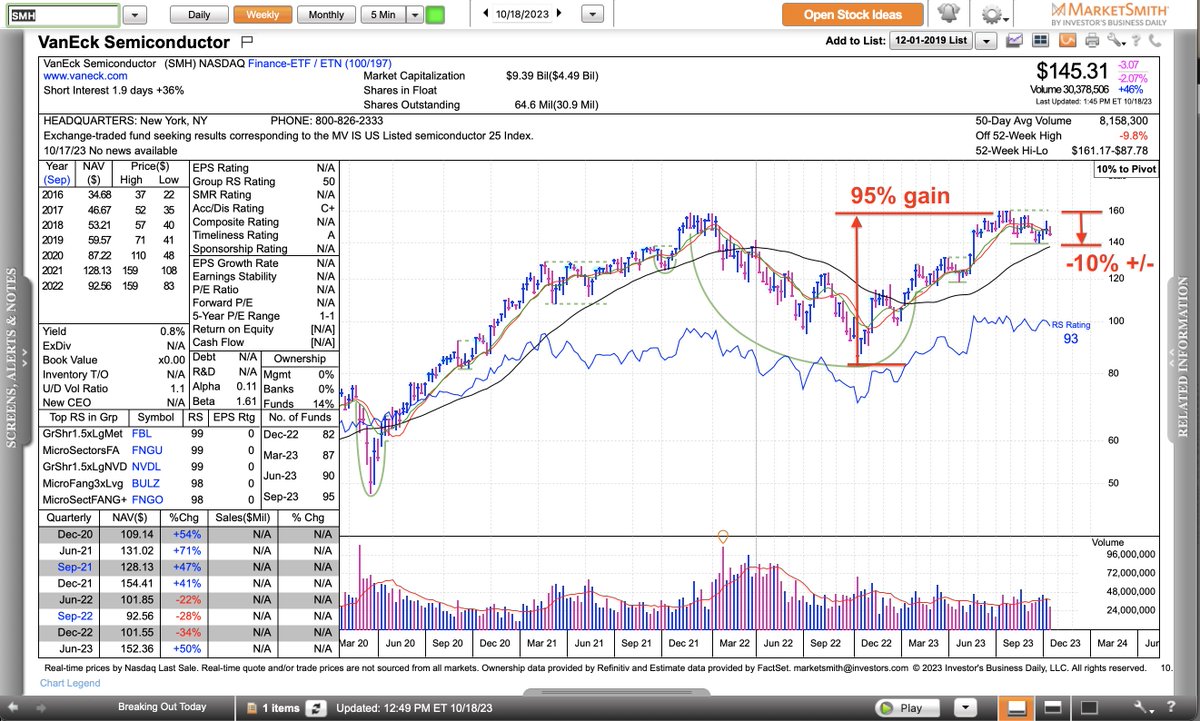The image size is (1200, 721).
Task: Select the Weekly chart period
Action: pos(263,15)
